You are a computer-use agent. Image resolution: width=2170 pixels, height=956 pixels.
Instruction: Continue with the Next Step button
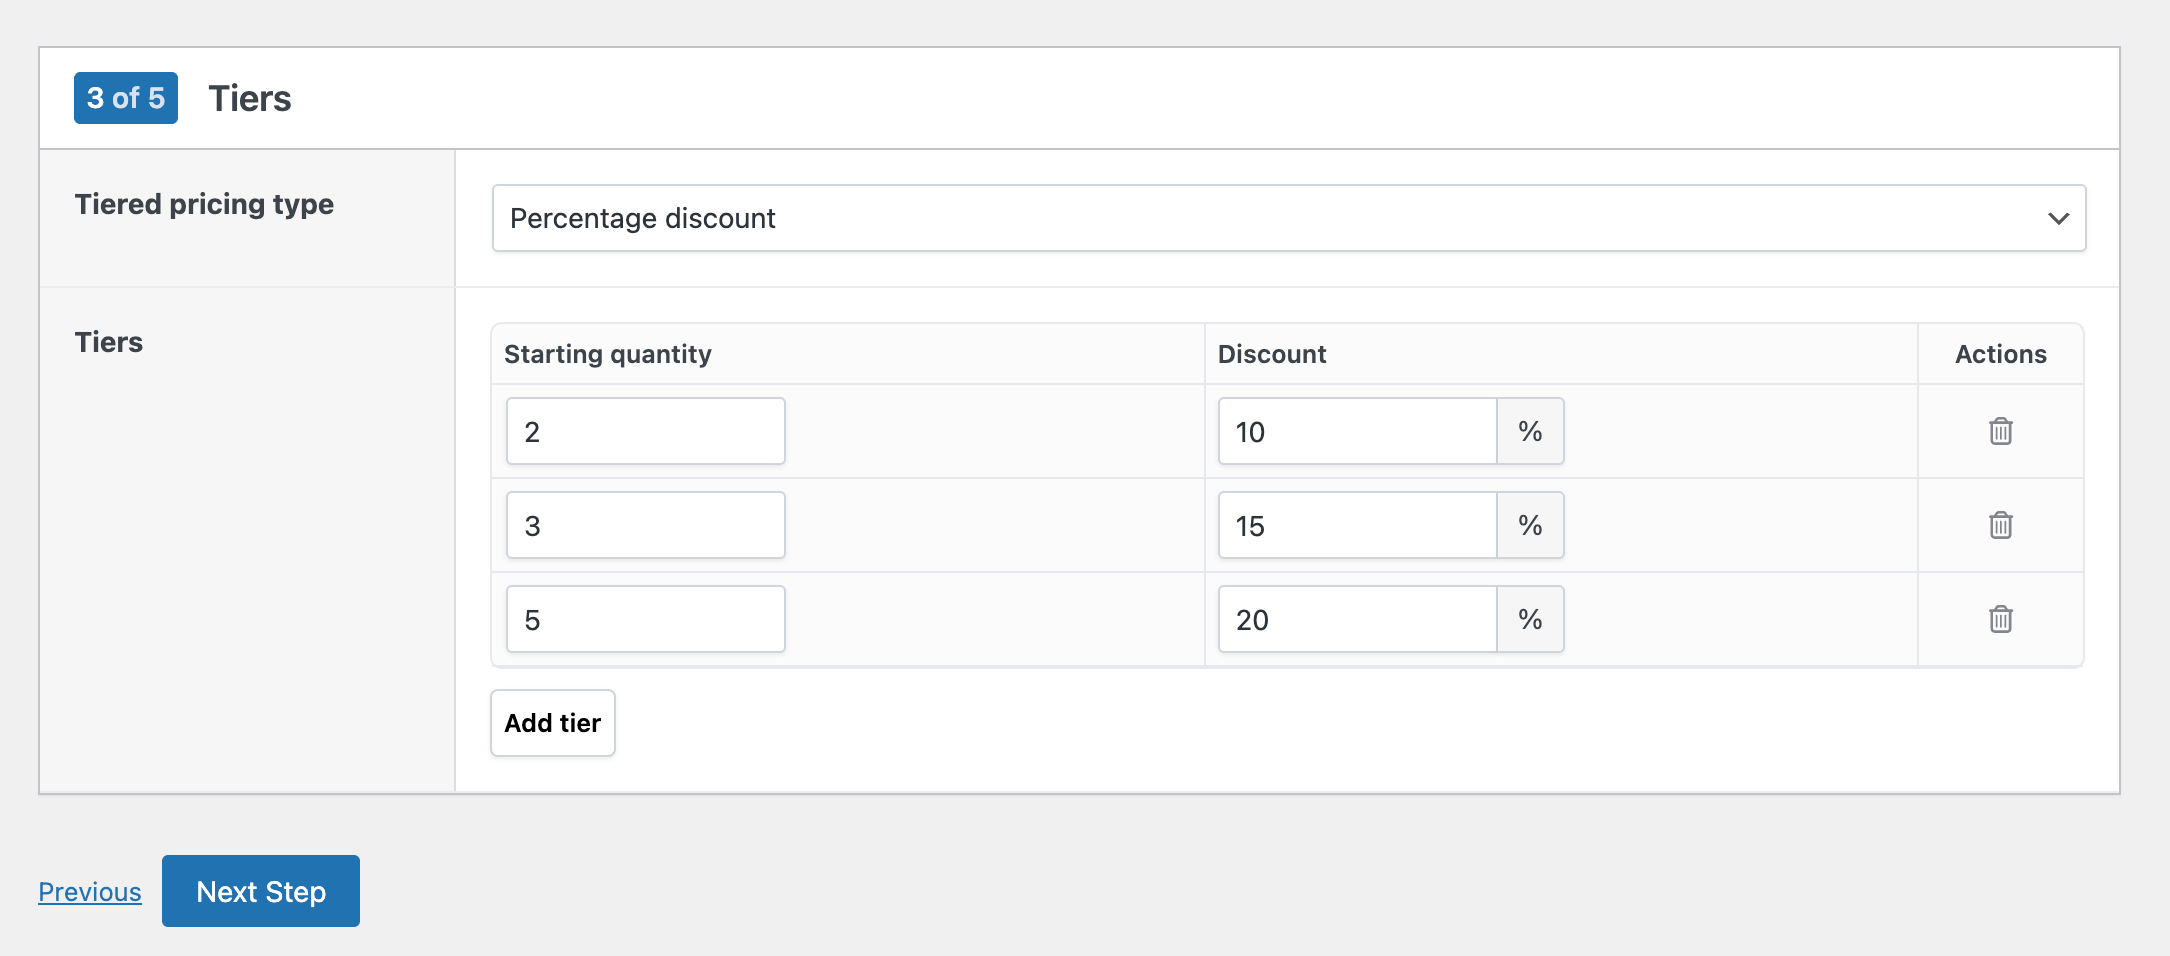pyautogui.click(x=261, y=891)
